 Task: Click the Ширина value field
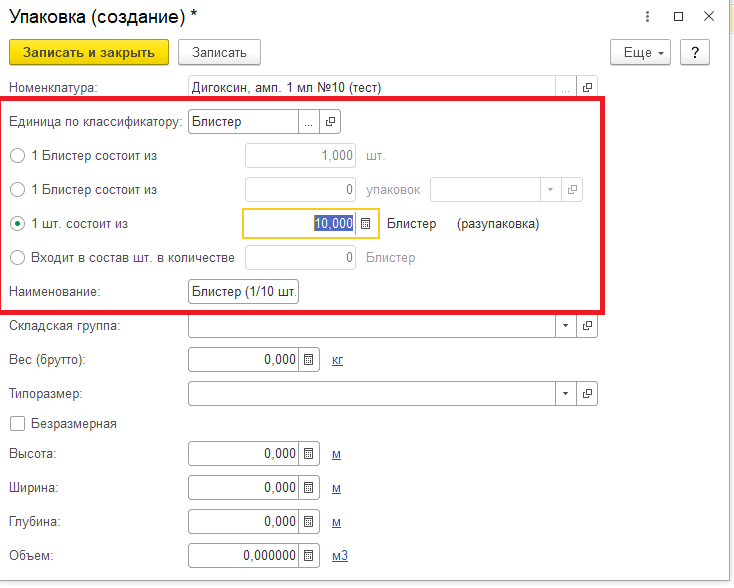click(x=243, y=488)
